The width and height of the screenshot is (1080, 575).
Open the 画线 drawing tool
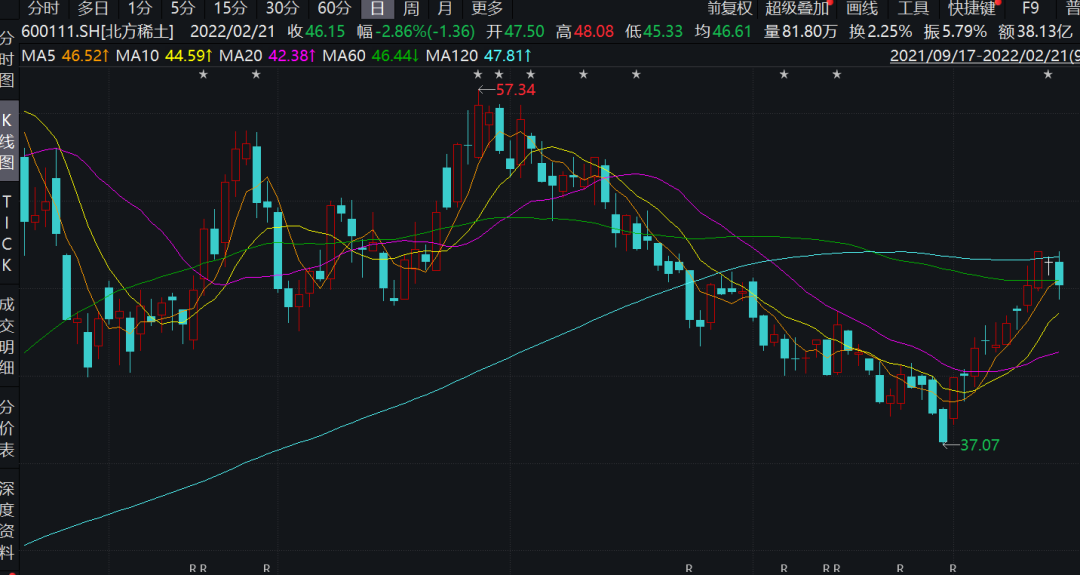click(861, 9)
